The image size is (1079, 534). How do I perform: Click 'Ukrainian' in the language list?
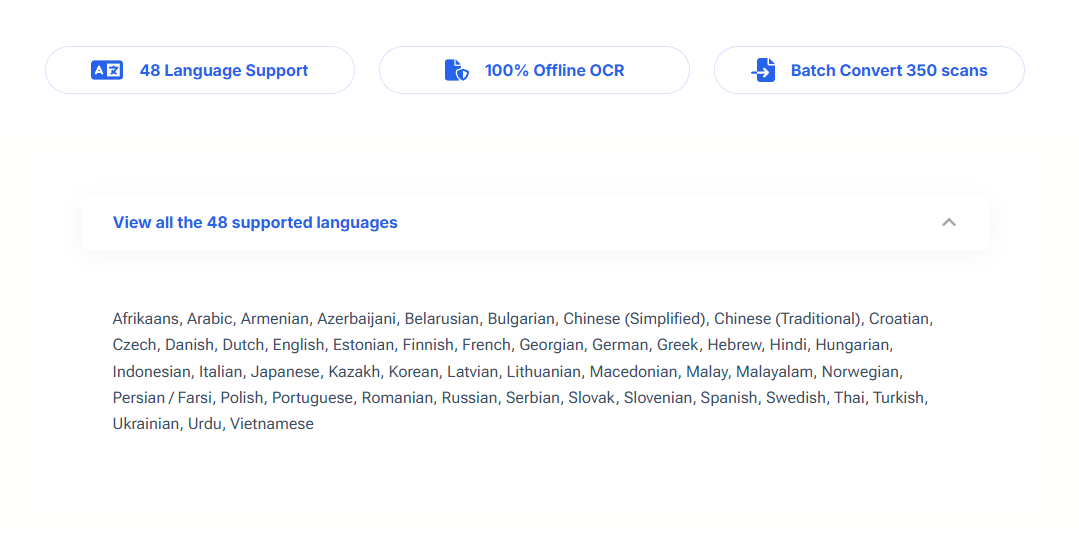pos(147,424)
